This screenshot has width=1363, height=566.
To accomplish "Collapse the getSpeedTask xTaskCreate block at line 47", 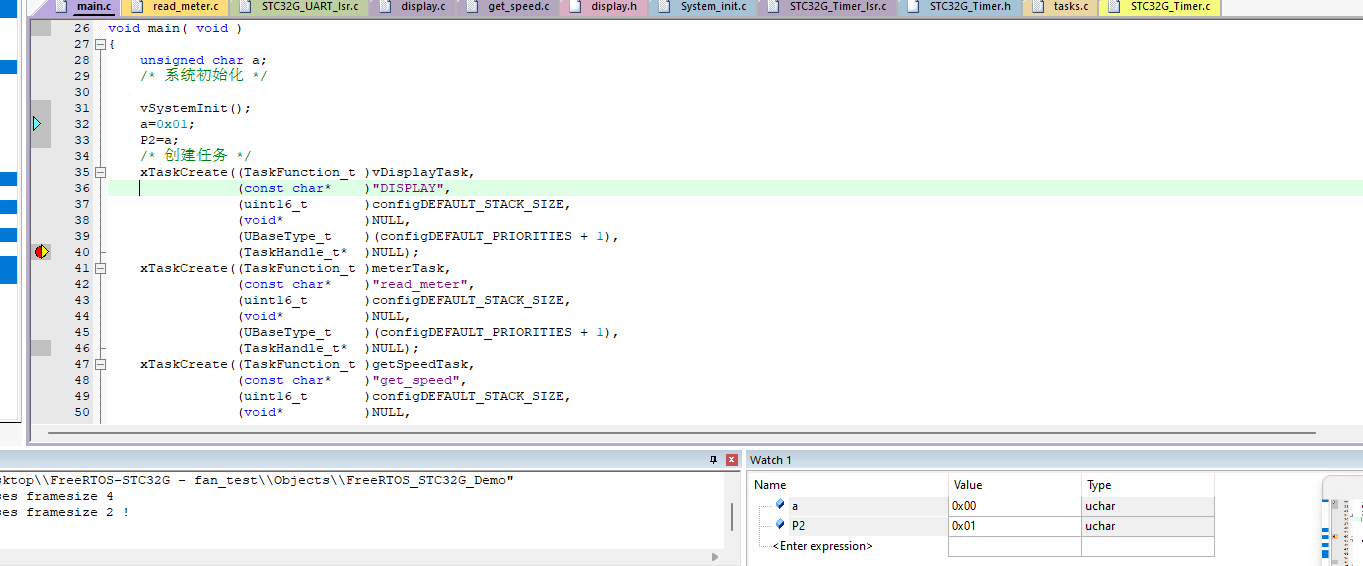I will pos(100,364).
